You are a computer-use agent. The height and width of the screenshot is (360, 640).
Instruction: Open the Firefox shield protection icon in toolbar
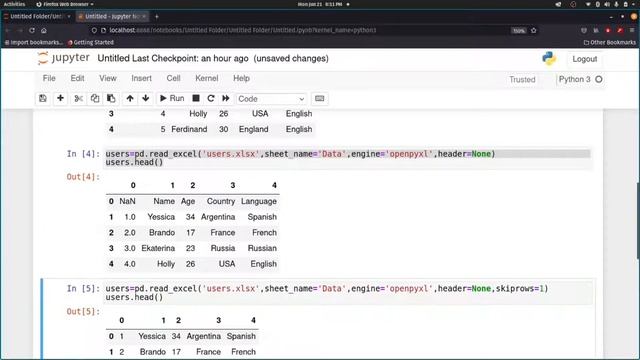click(x=584, y=31)
